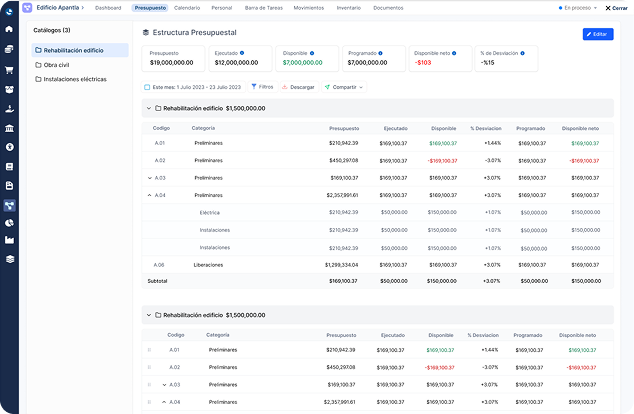The image size is (634, 414).
Task: Click the Descargar button
Action: [x=298, y=87]
